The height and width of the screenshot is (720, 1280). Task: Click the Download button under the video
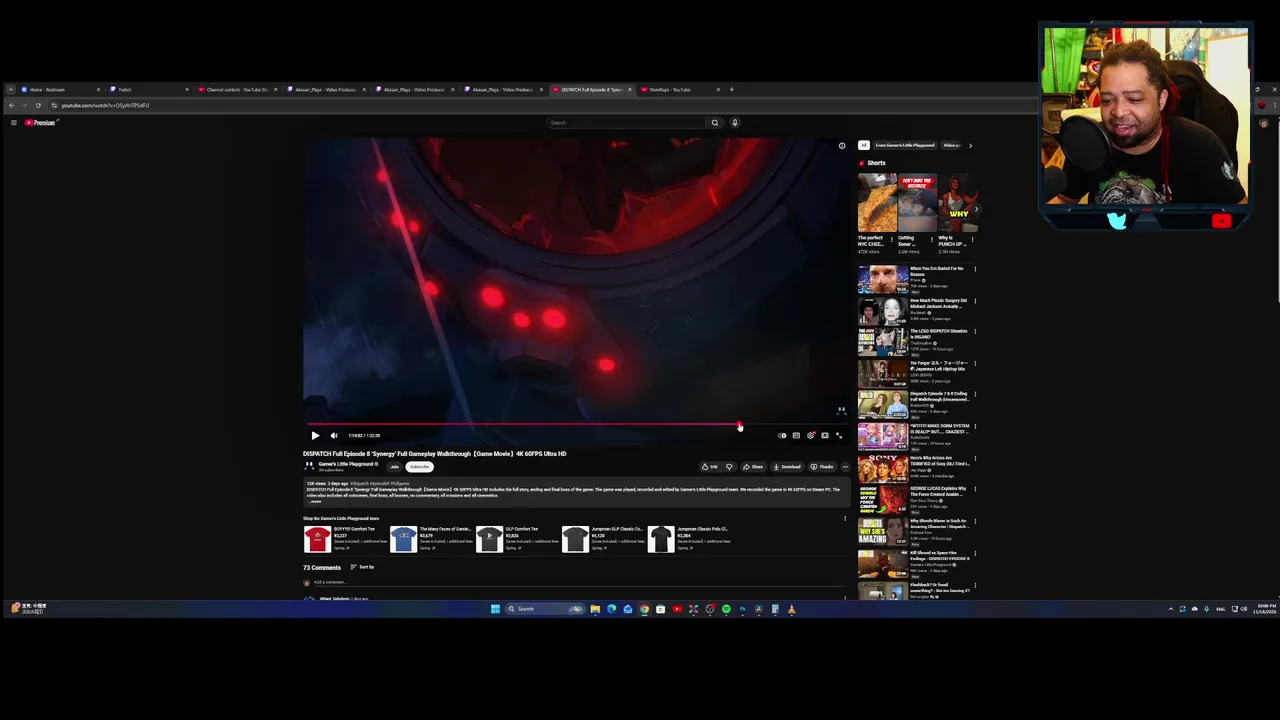pyautogui.click(x=787, y=466)
